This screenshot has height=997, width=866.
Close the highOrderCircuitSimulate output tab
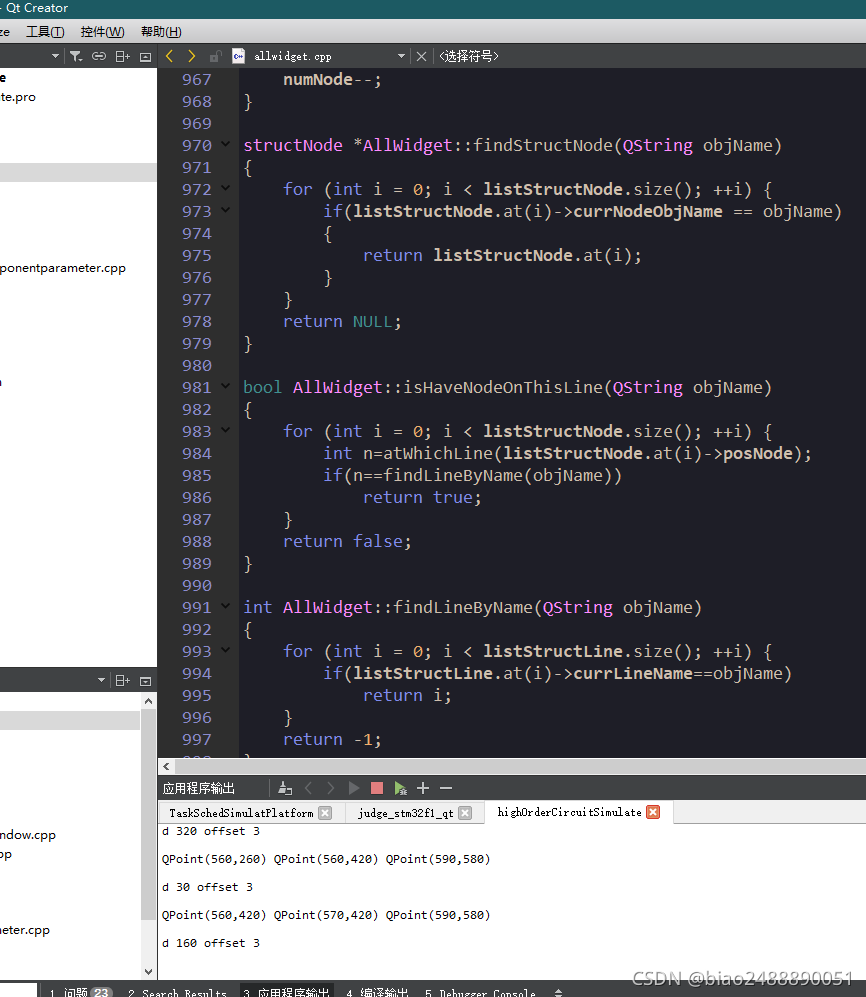click(x=653, y=812)
